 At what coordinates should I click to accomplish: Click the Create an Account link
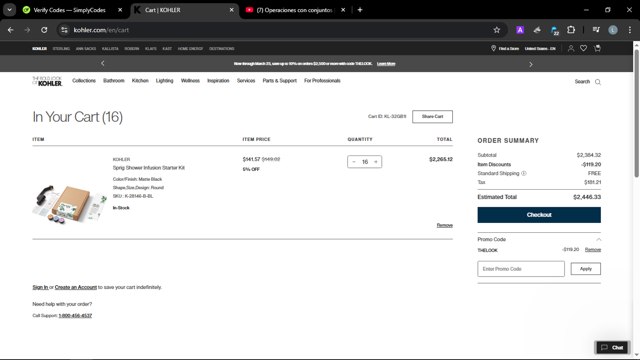tap(76, 287)
